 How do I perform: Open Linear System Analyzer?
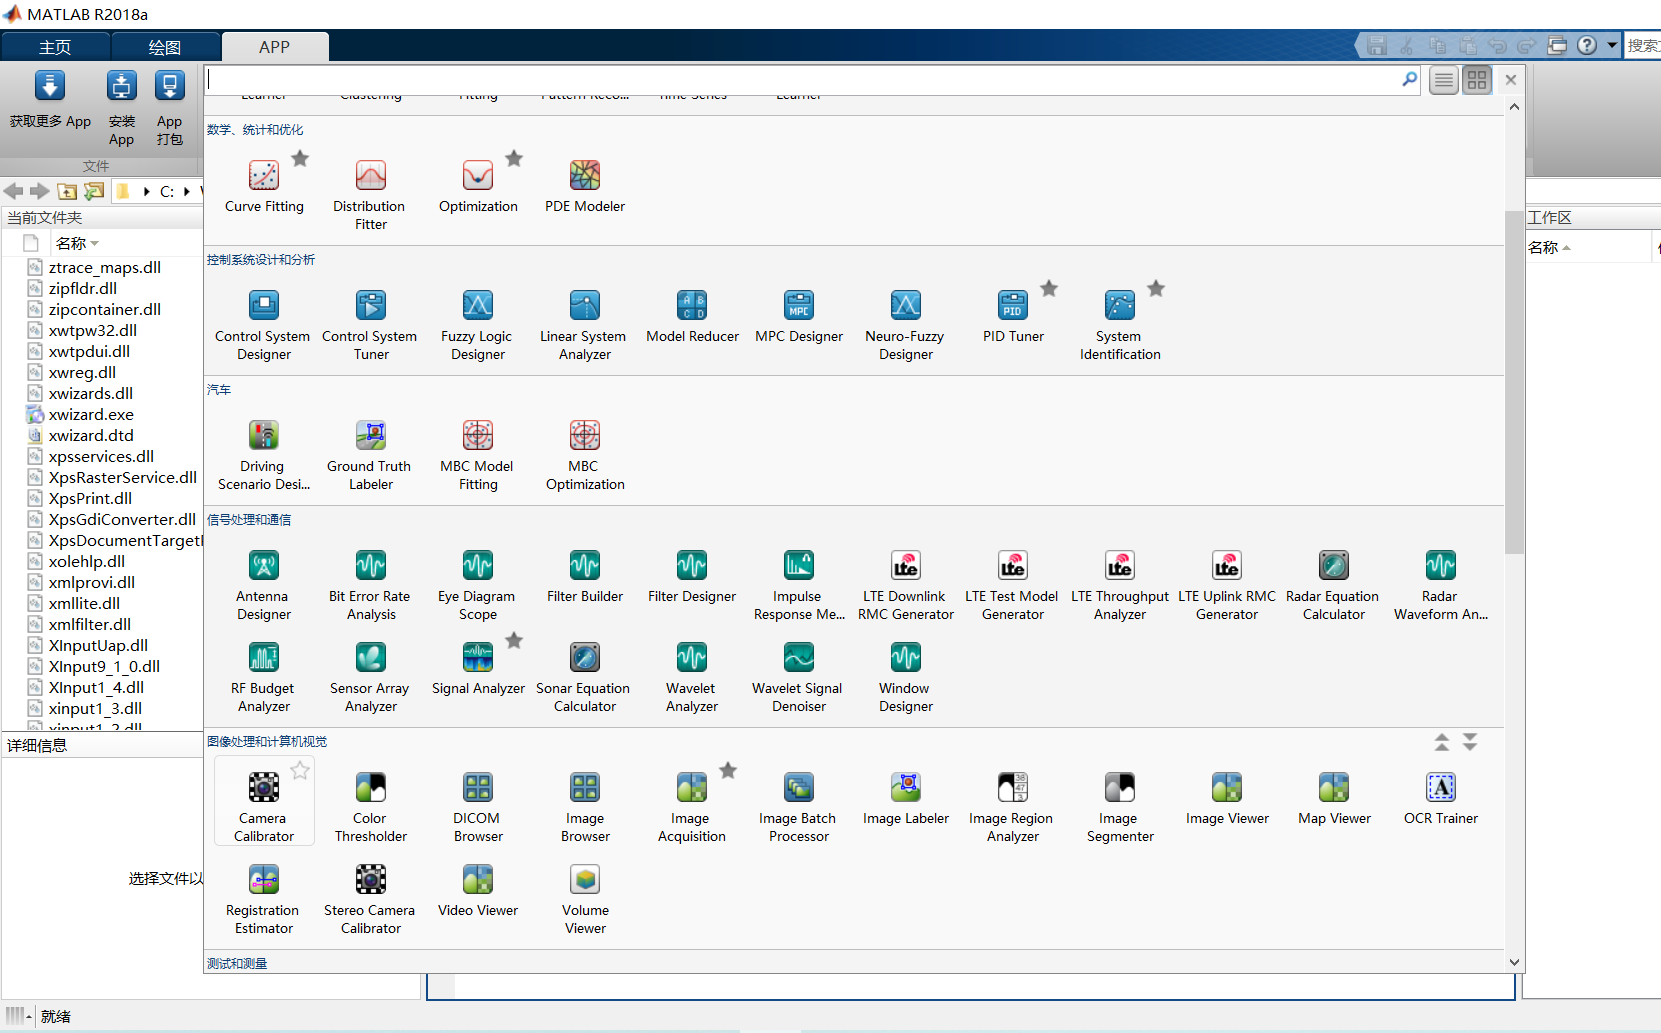click(x=585, y=325)
